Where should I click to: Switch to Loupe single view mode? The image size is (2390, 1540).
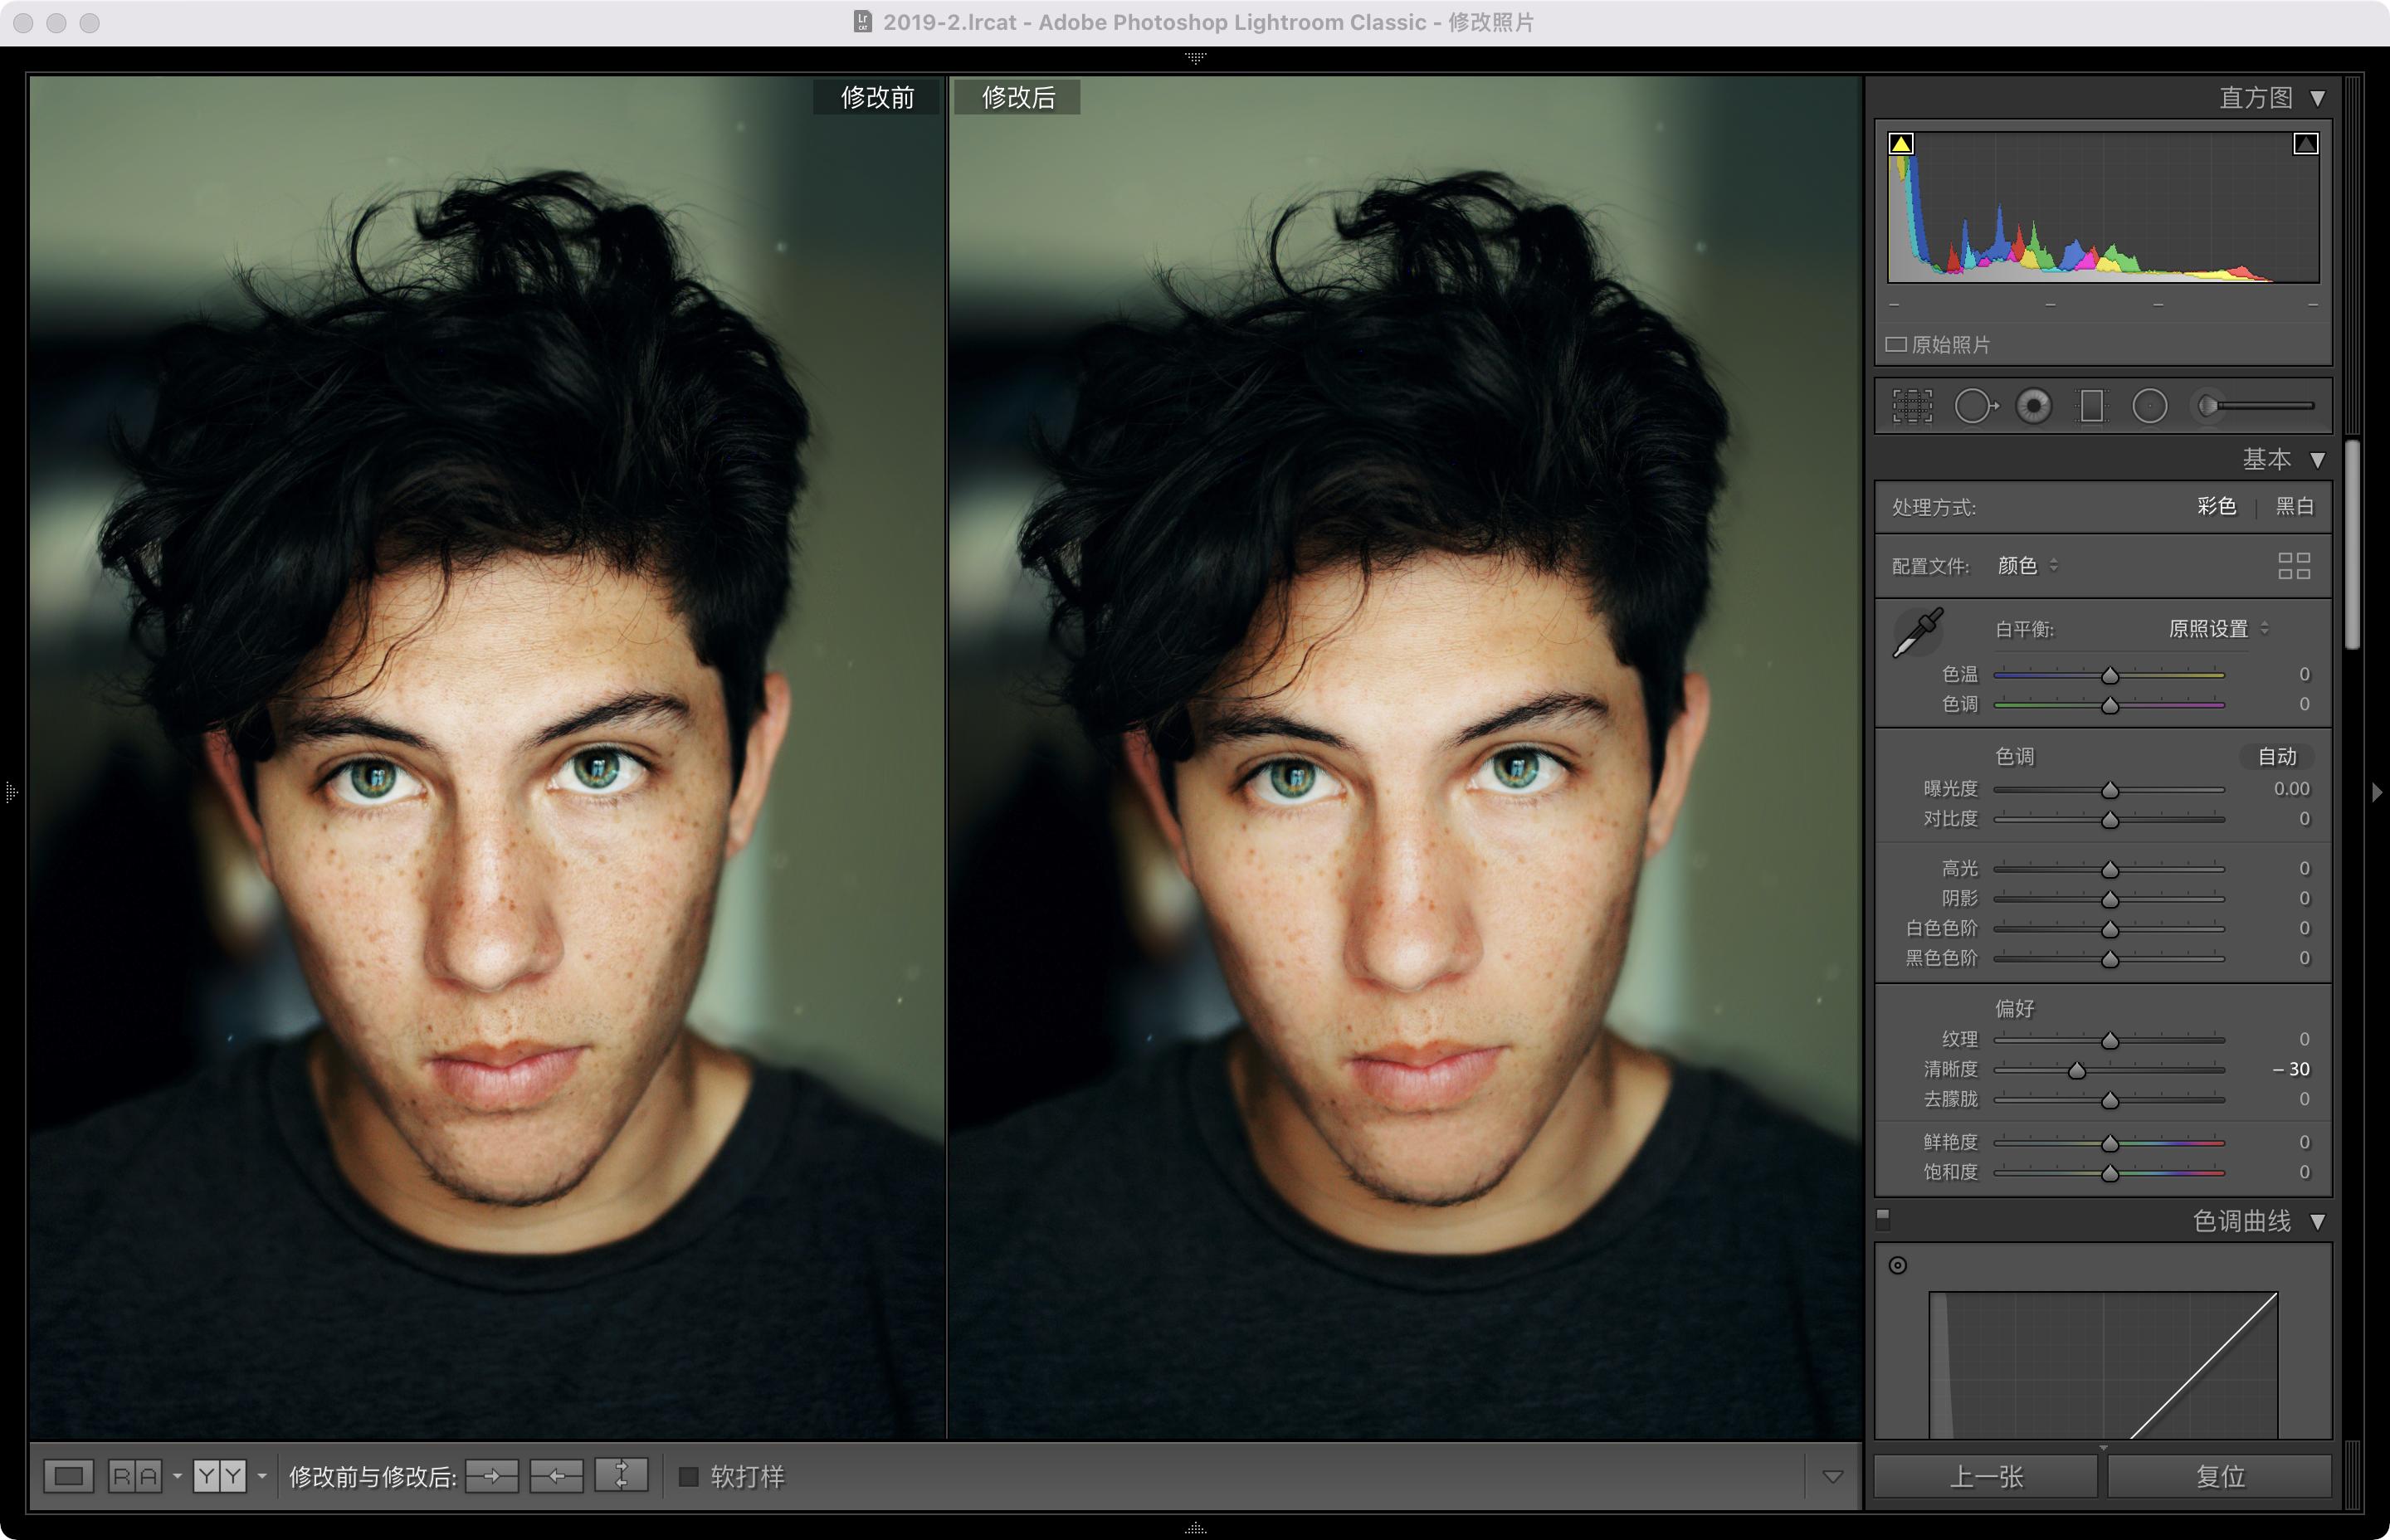pyautogui.click(x=69, y=1476)
